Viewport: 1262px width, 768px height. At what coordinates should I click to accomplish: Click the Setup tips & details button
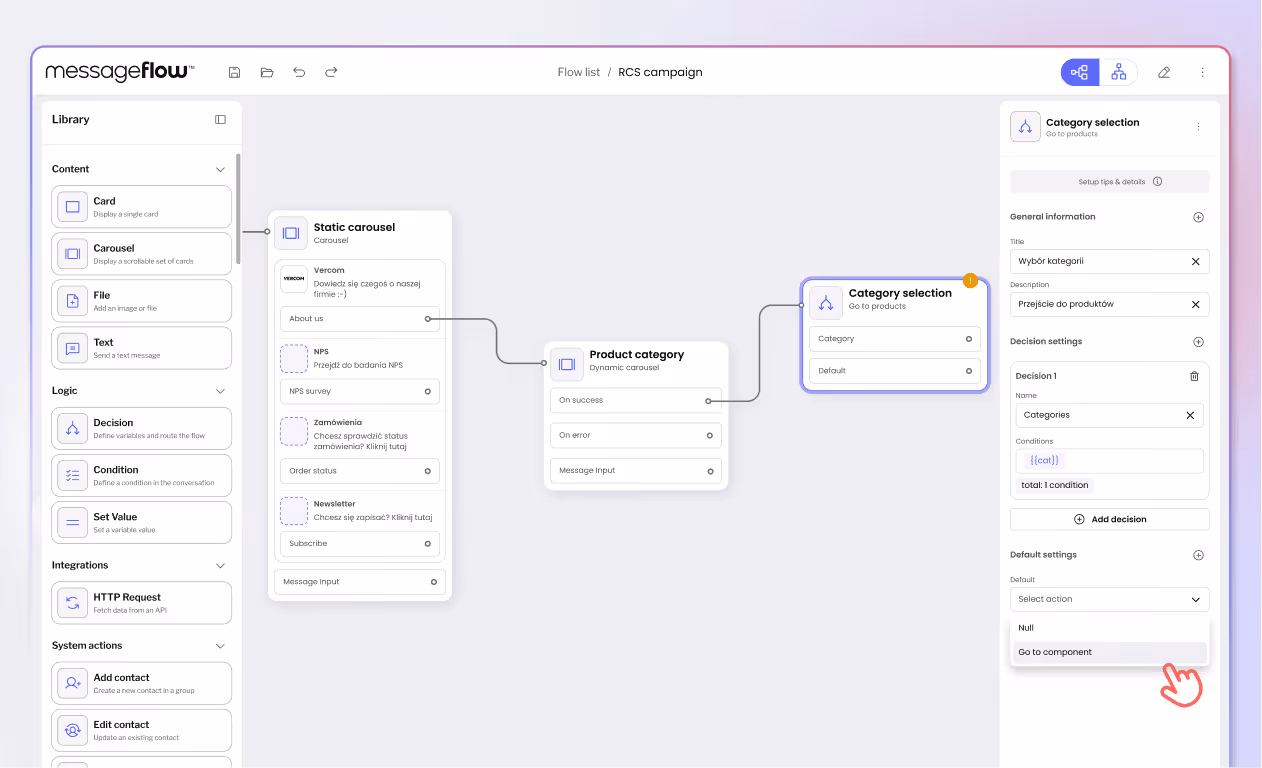[1109, 181]
